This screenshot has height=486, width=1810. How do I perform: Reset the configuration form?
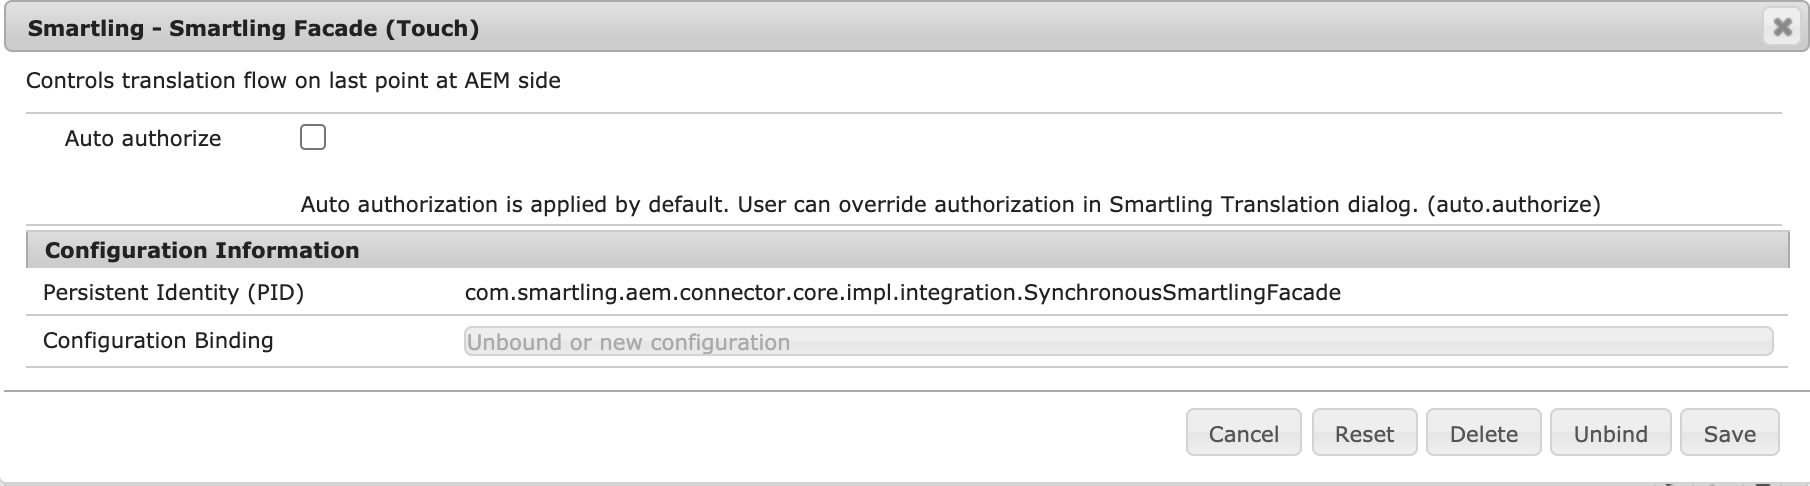click(1364, 433)
